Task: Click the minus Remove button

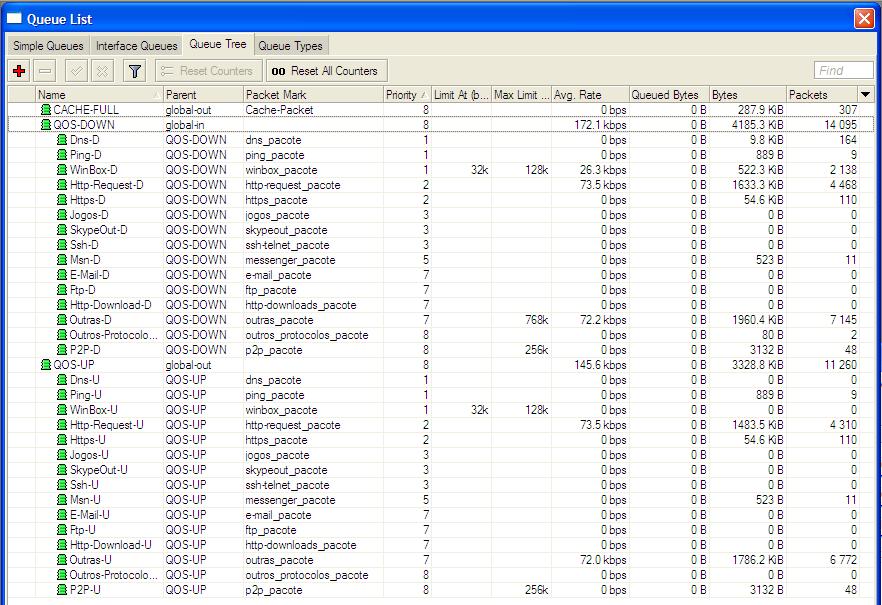Action: tap(46, 71)
